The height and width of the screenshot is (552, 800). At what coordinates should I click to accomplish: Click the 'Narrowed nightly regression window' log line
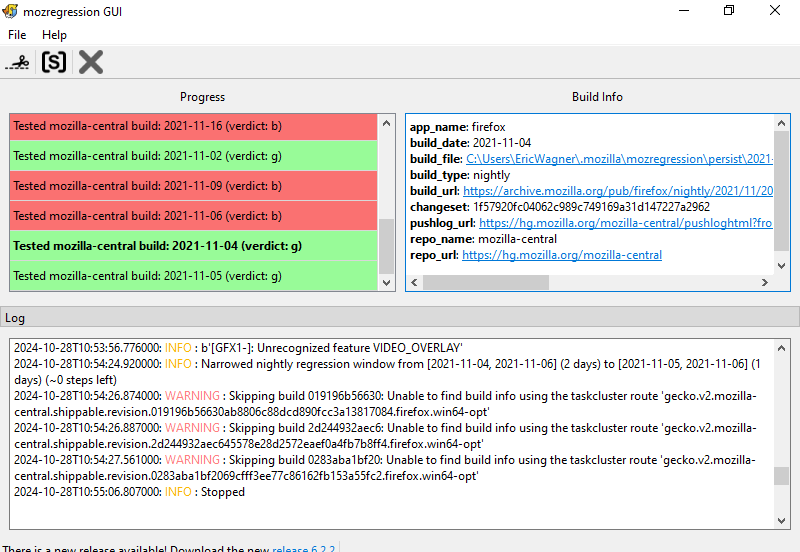[x=388, y=372]
